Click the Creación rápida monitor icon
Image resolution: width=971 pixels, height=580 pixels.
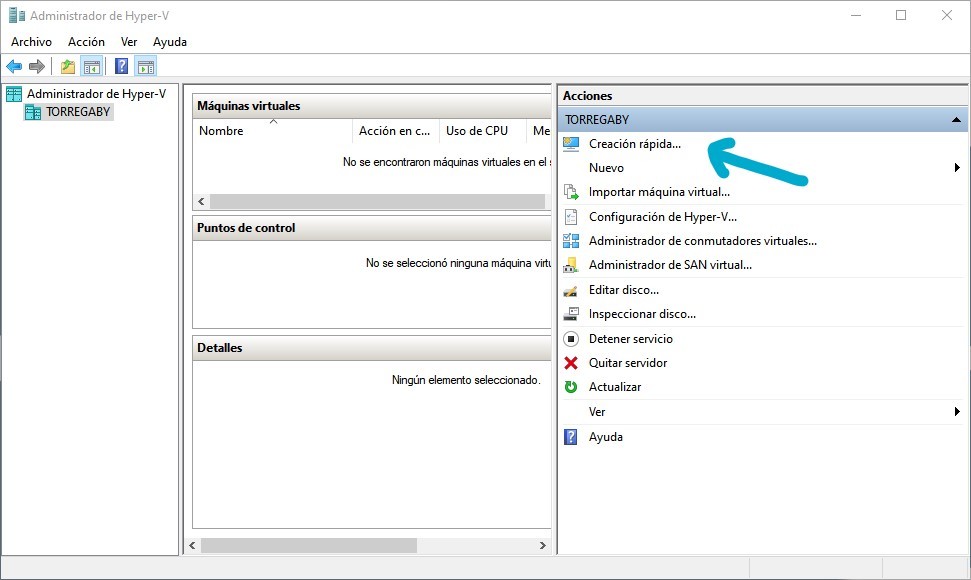pos(571,144)
